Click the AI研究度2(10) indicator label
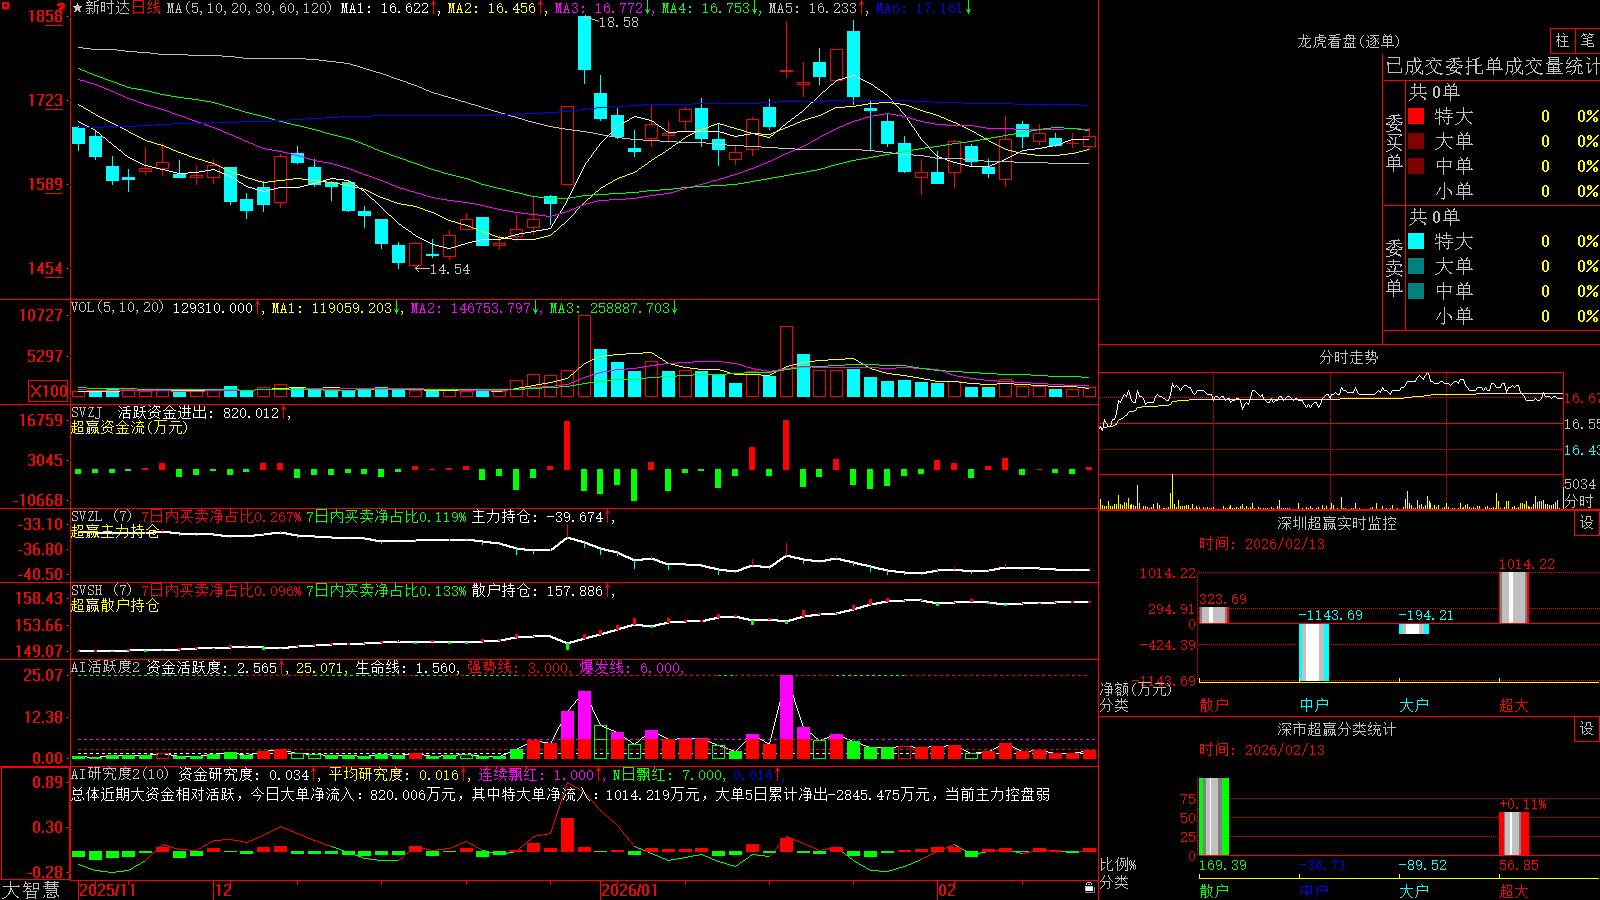The image size is (1600, 900). click(x=120, y=775)
